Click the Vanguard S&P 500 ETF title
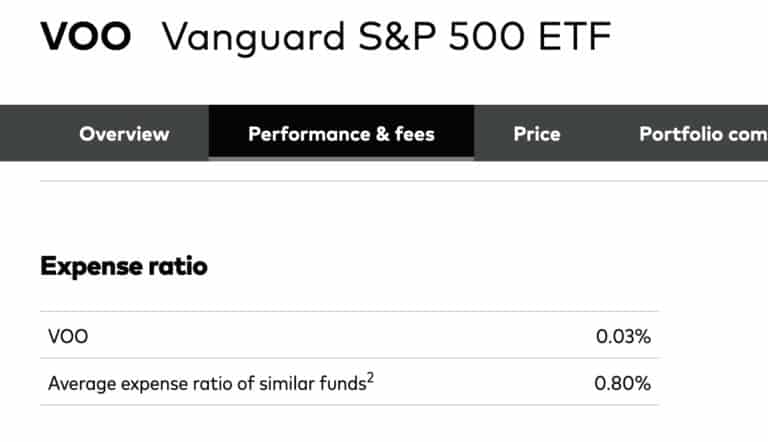This screenshot has height=442, width=768. [x=386, y=37]
